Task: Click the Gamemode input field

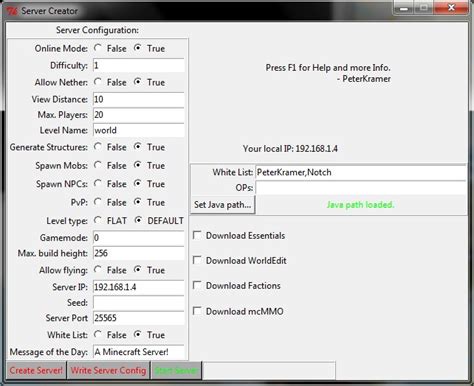Action: (138, 238)
